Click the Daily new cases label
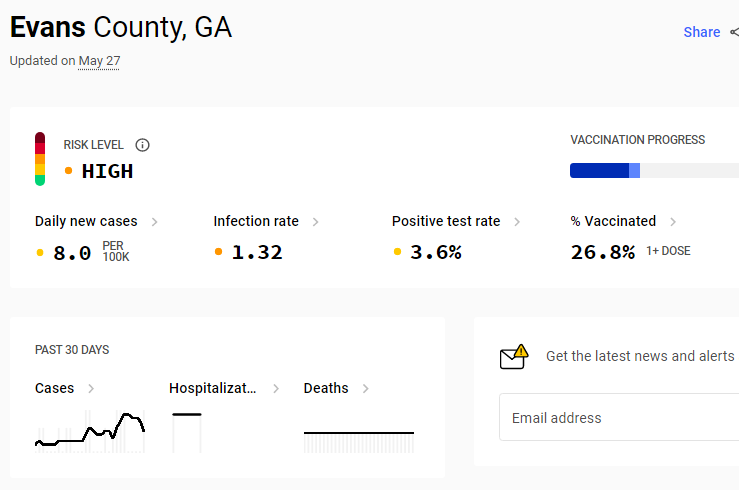The height and width of the screenshot is (490, 739). 86,221
